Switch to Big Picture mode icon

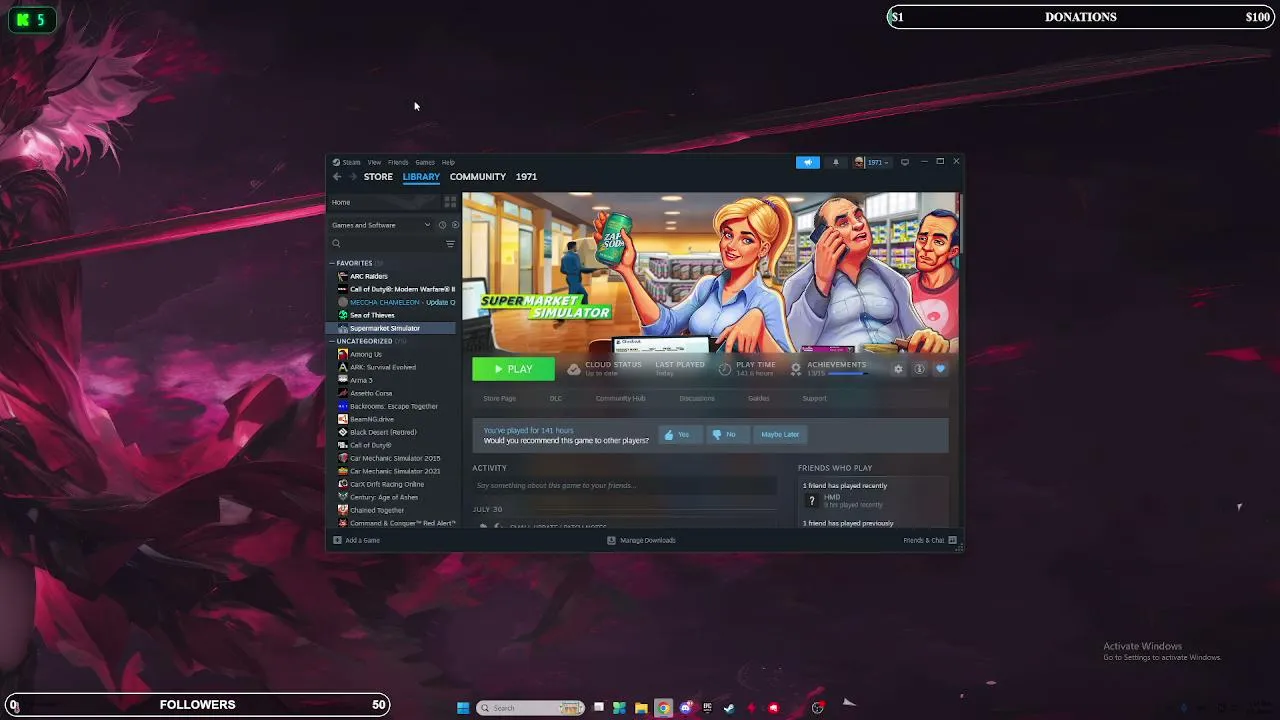(905, 162)
